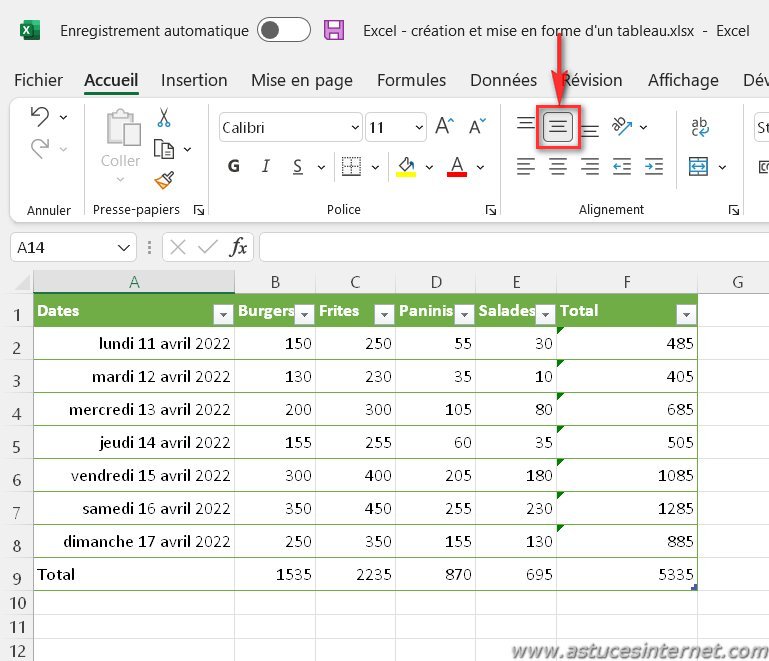
Task: Click the align right icon
Action: coord(590,167)
